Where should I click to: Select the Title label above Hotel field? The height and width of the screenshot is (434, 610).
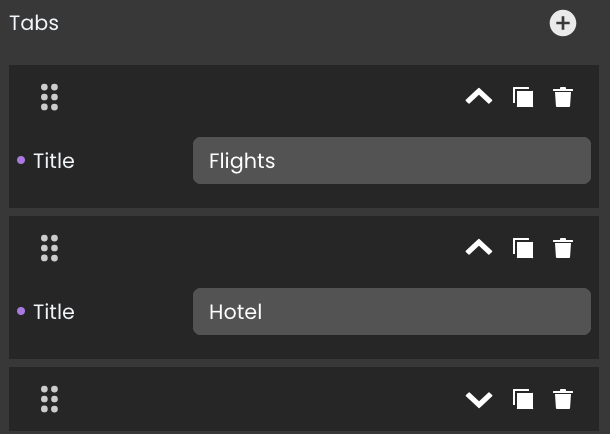click(54, 312)
